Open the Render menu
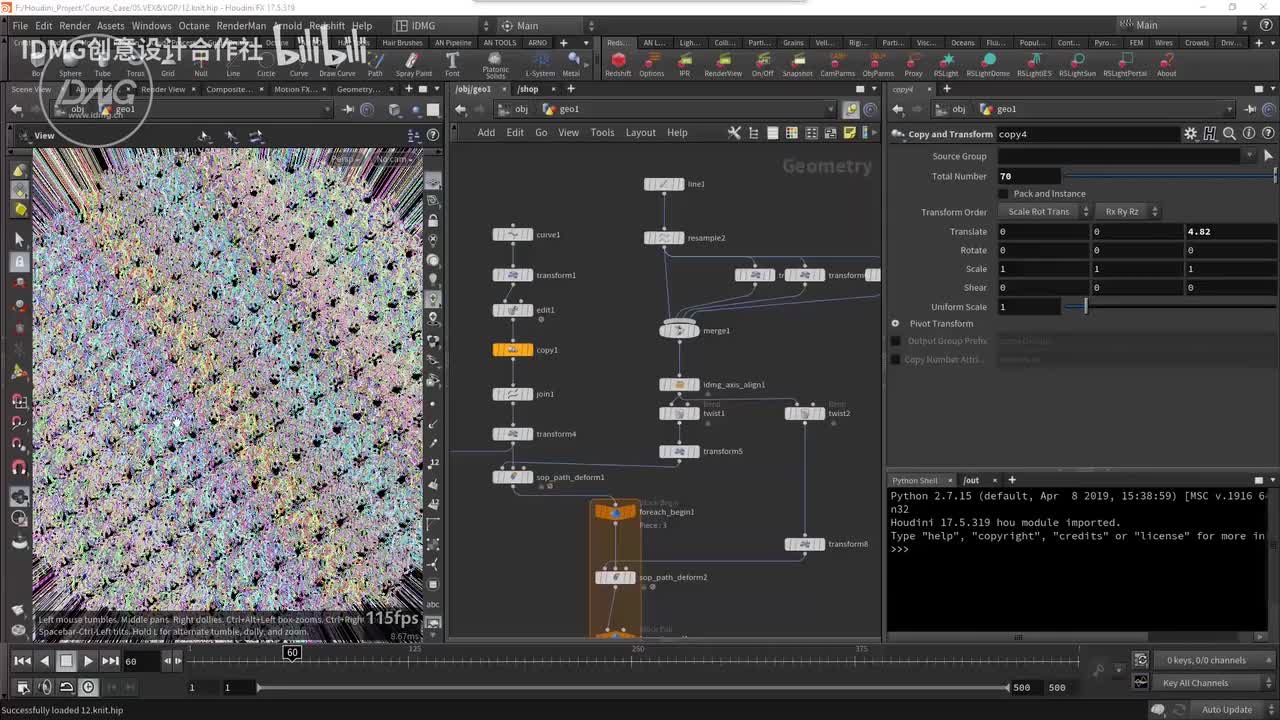The height and width of the screenshot is (720, 1280). [75, 26]
